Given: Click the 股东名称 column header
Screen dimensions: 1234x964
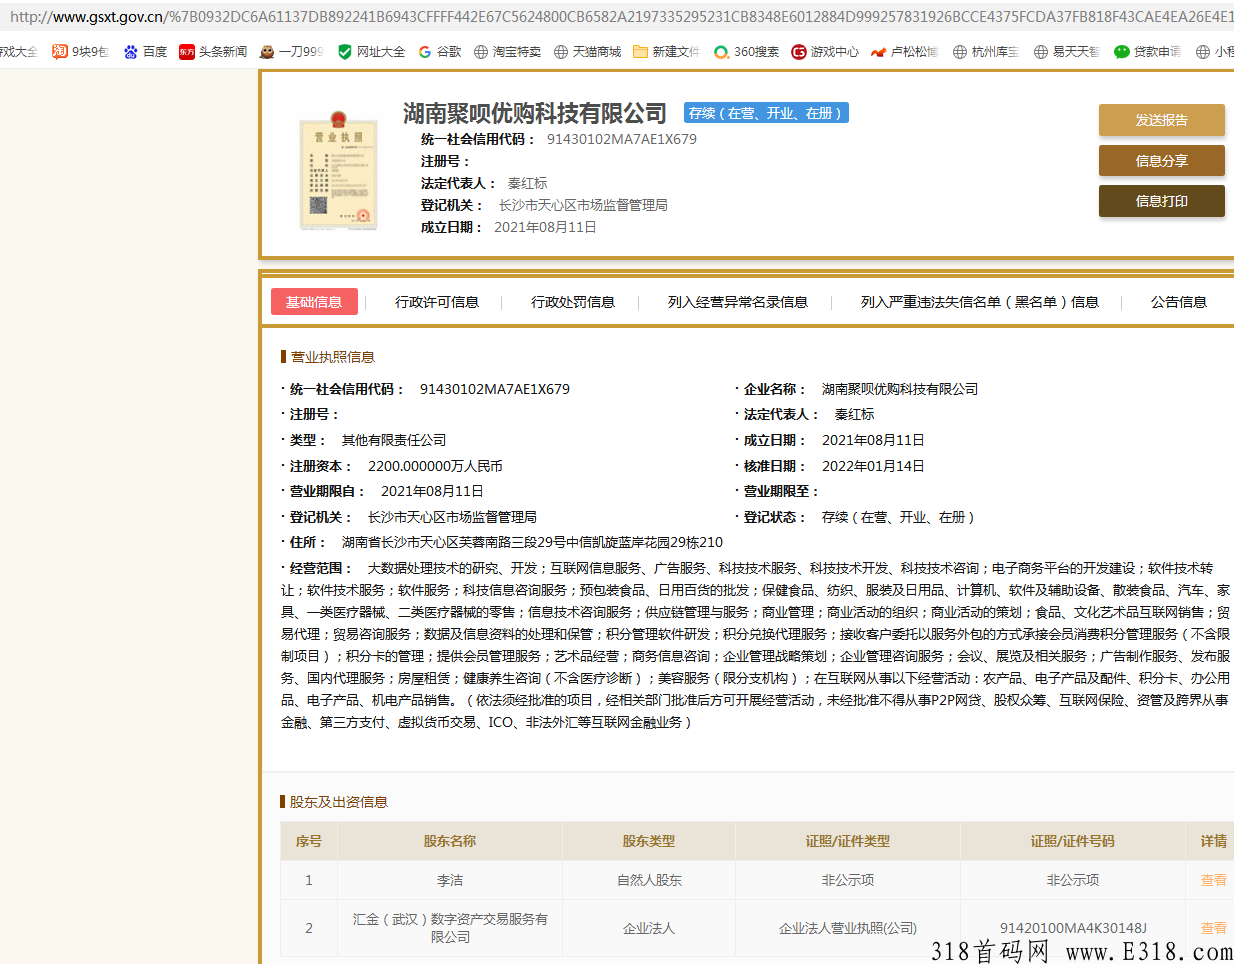Looking at the screenshot, I should click(450, 841).
